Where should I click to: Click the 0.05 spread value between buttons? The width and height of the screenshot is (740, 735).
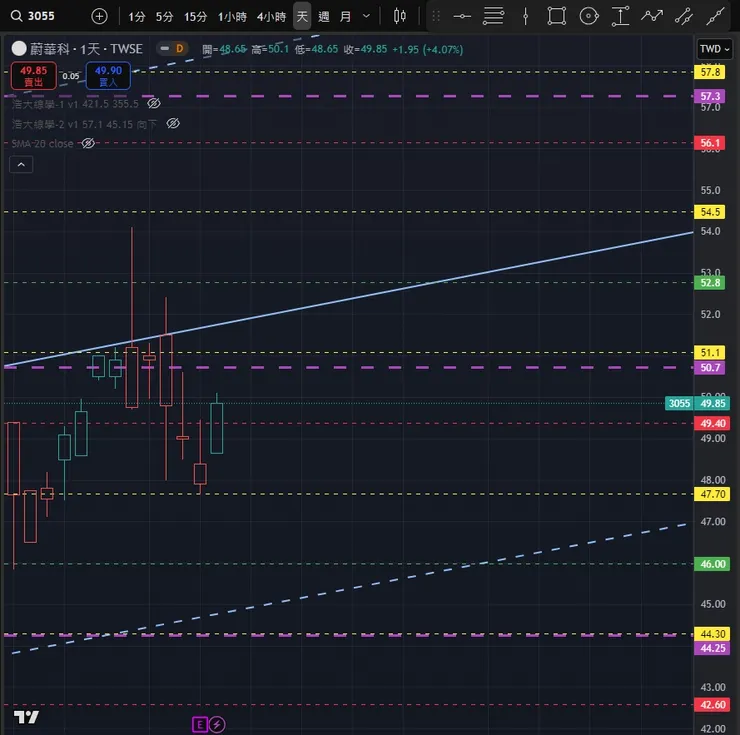coord(71,76)
